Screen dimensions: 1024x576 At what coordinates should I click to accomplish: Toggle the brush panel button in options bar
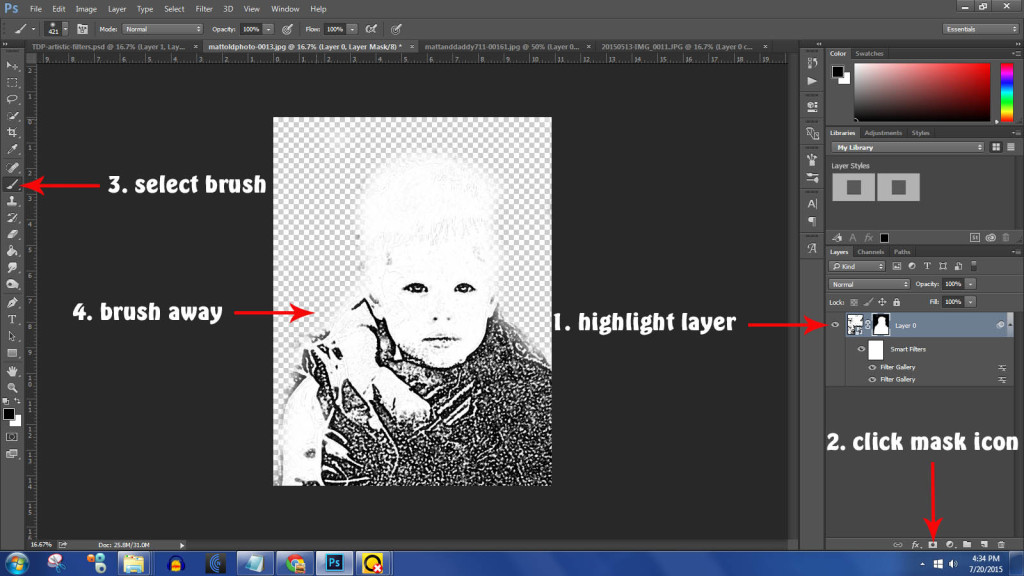click(x=82, y=29)
